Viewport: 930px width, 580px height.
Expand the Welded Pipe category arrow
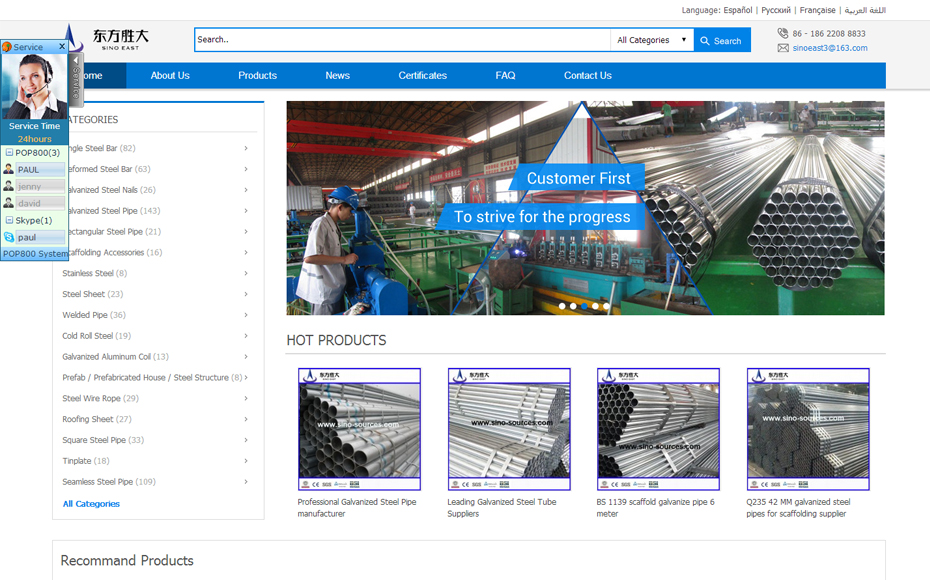pos(246,315)
